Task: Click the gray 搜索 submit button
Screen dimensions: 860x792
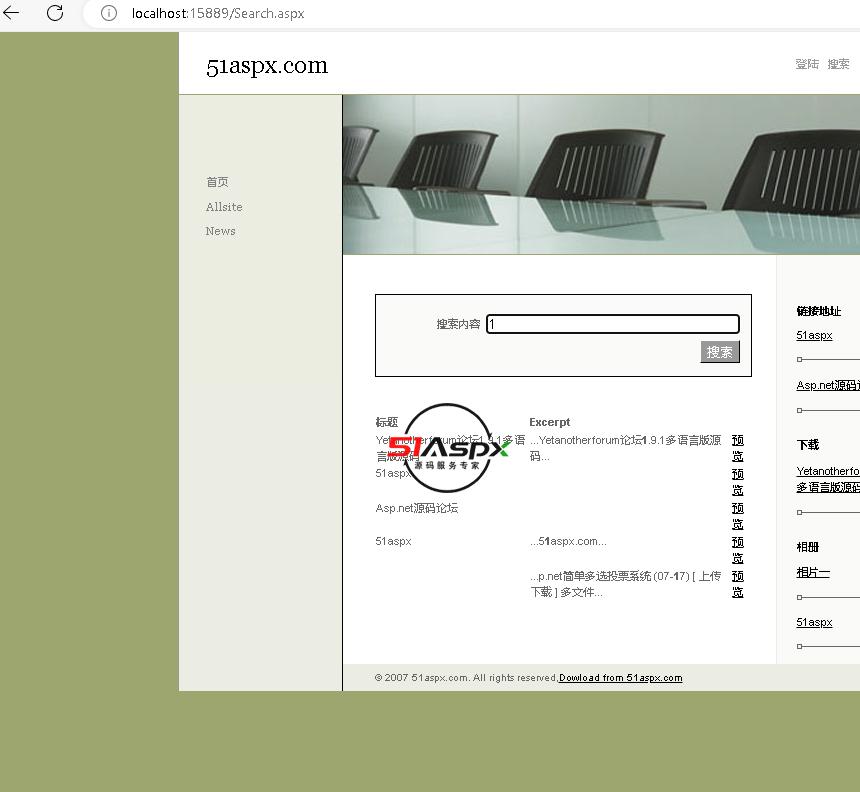Action: [720, 352]
